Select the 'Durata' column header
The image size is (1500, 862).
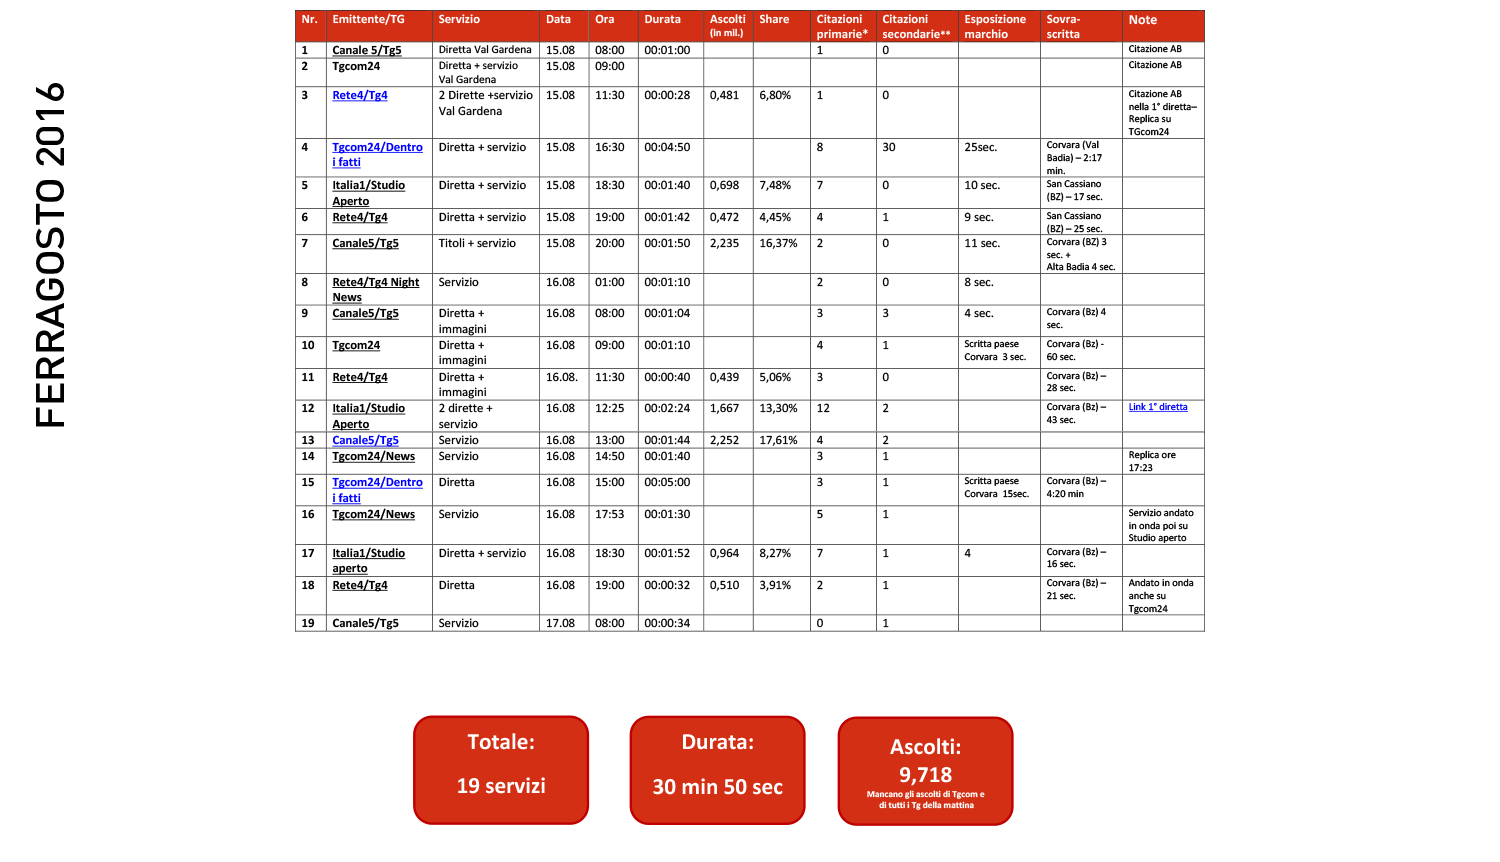click(670, 26)
